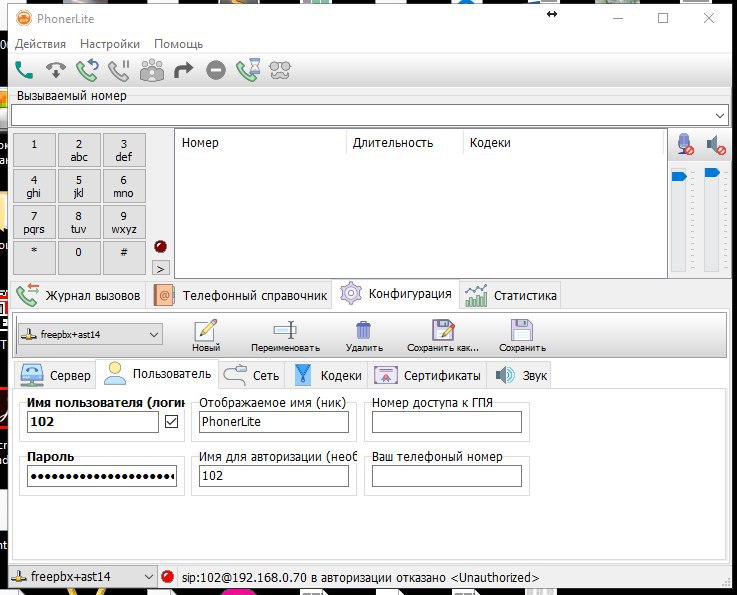Click the do not disturb icon
Screen dimensions: 737x595
pos(216,70)
